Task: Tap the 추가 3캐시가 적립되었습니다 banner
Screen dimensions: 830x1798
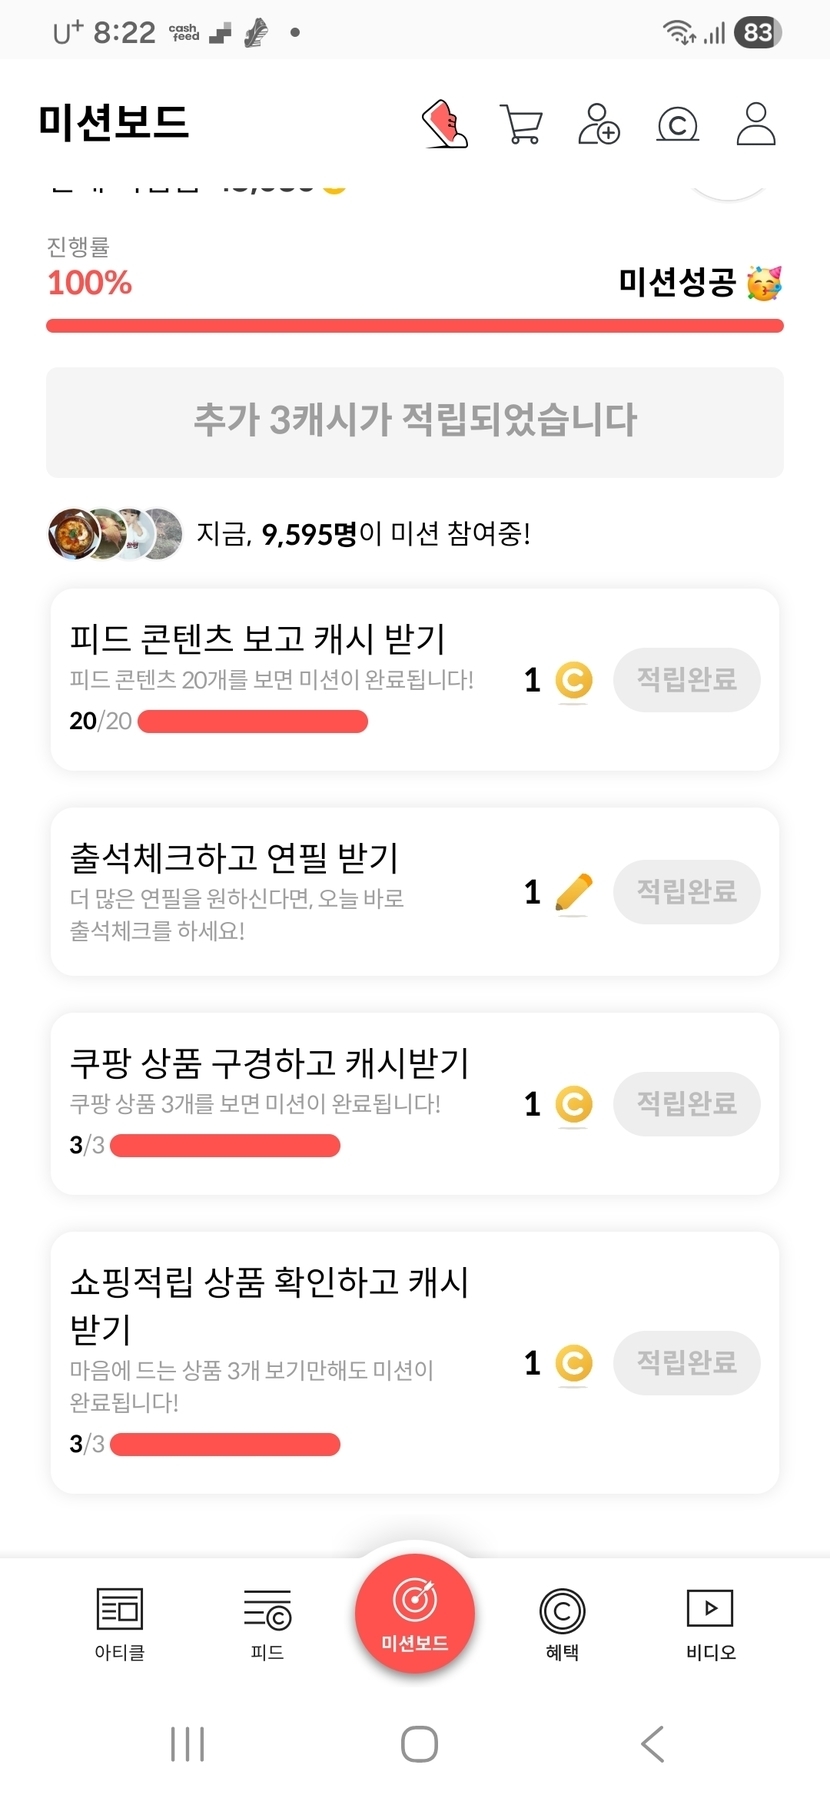Action: [x=415, y=421]
